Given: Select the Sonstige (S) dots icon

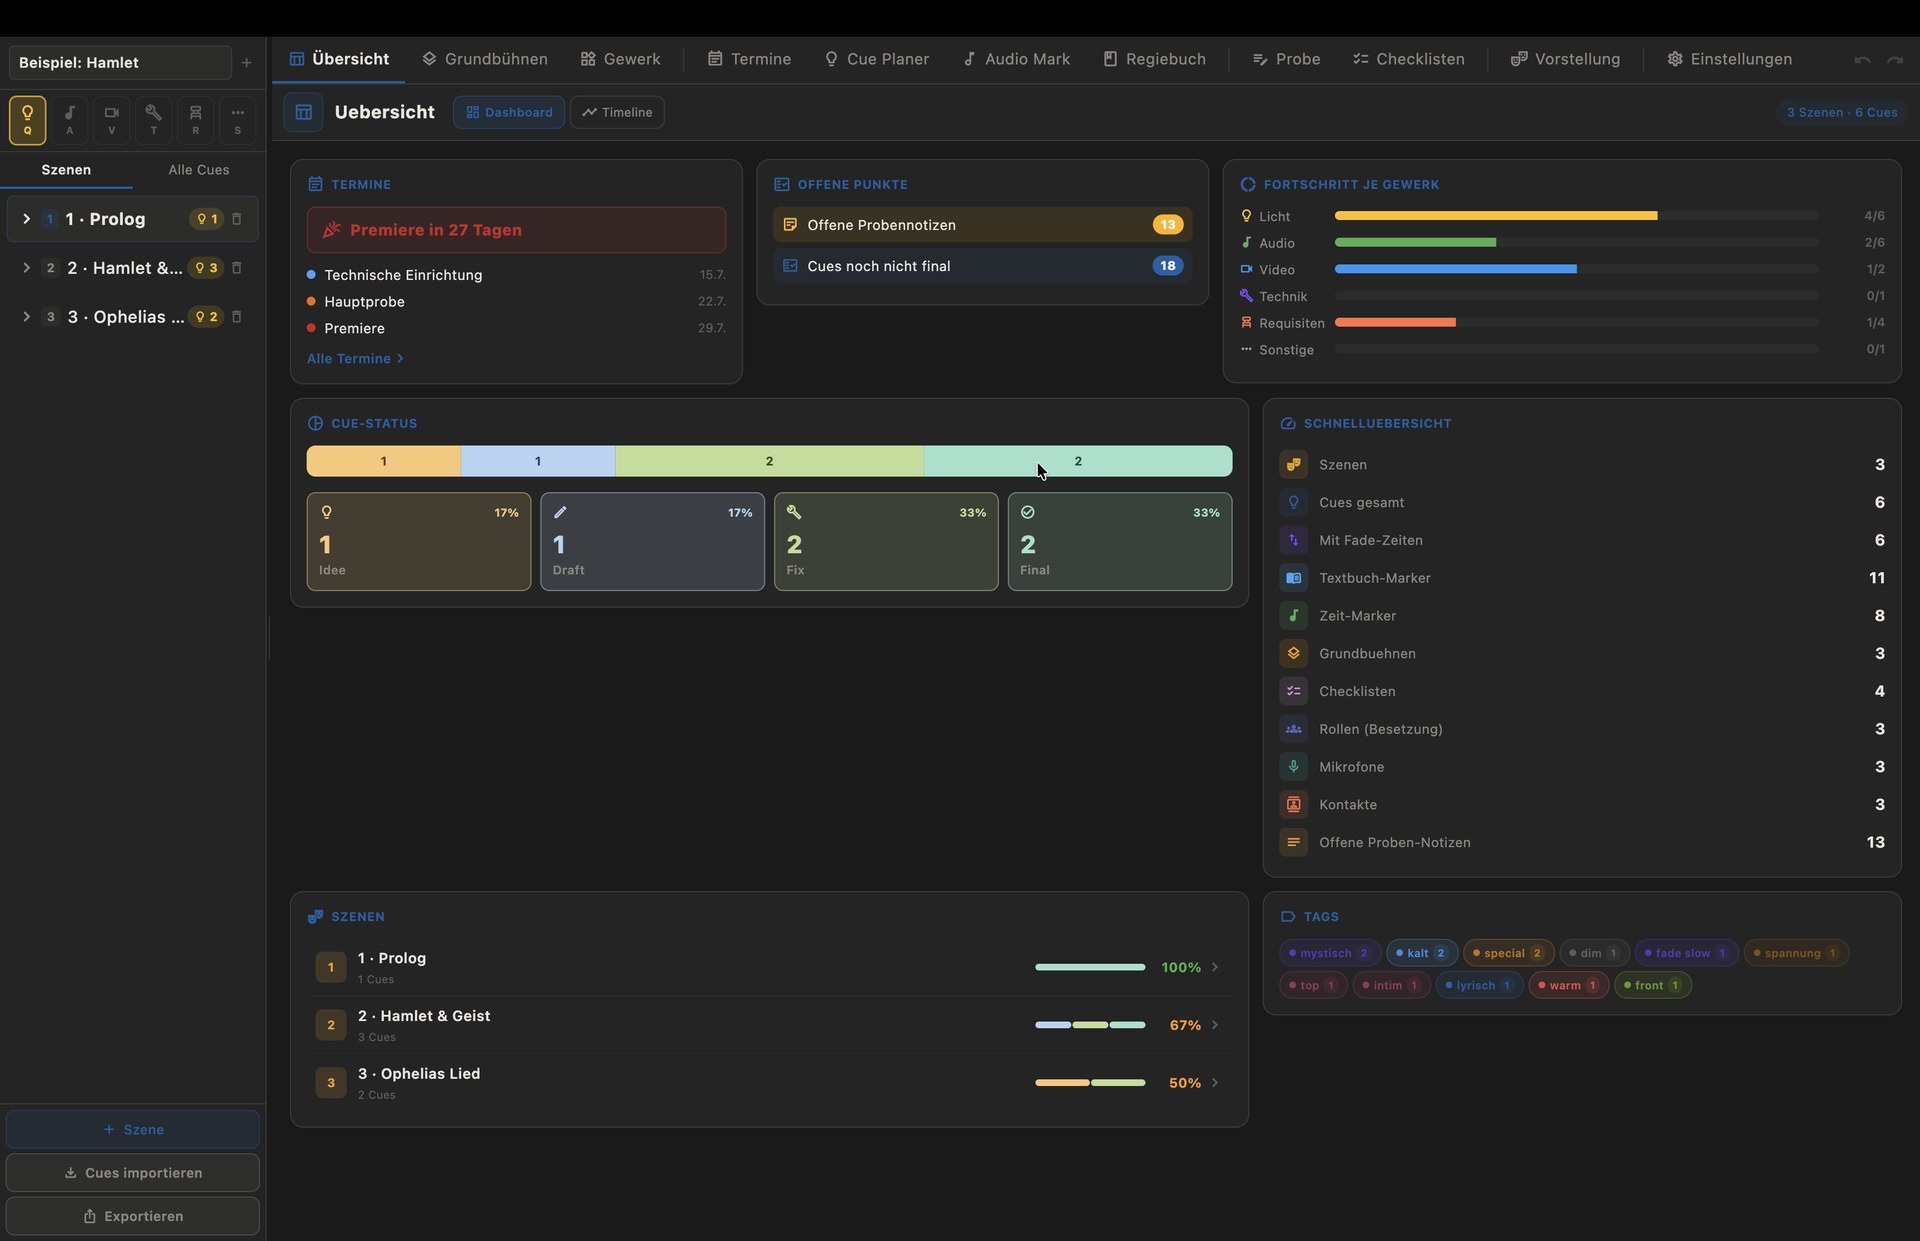Looking at the screenshot, I should [238, 119].
